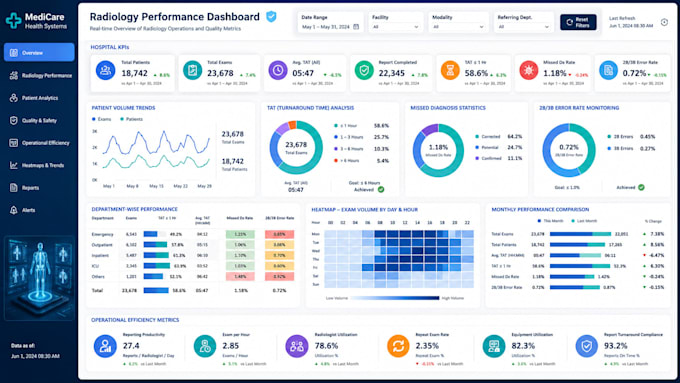Click the TAT ≤ 1 Hr column header

(167, 218)
